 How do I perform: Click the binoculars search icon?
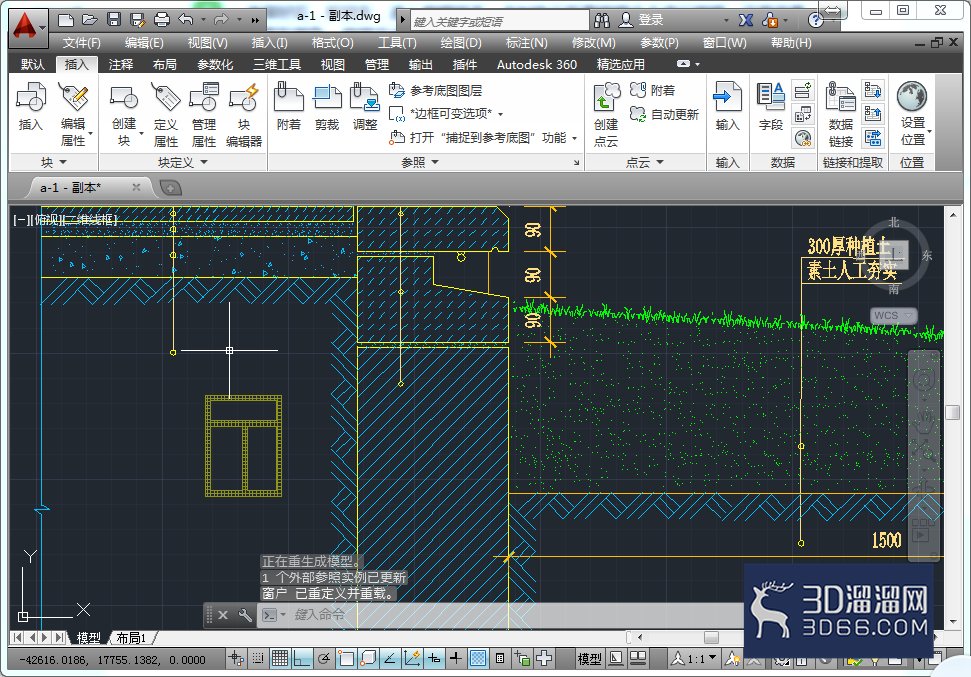point(601,20)
